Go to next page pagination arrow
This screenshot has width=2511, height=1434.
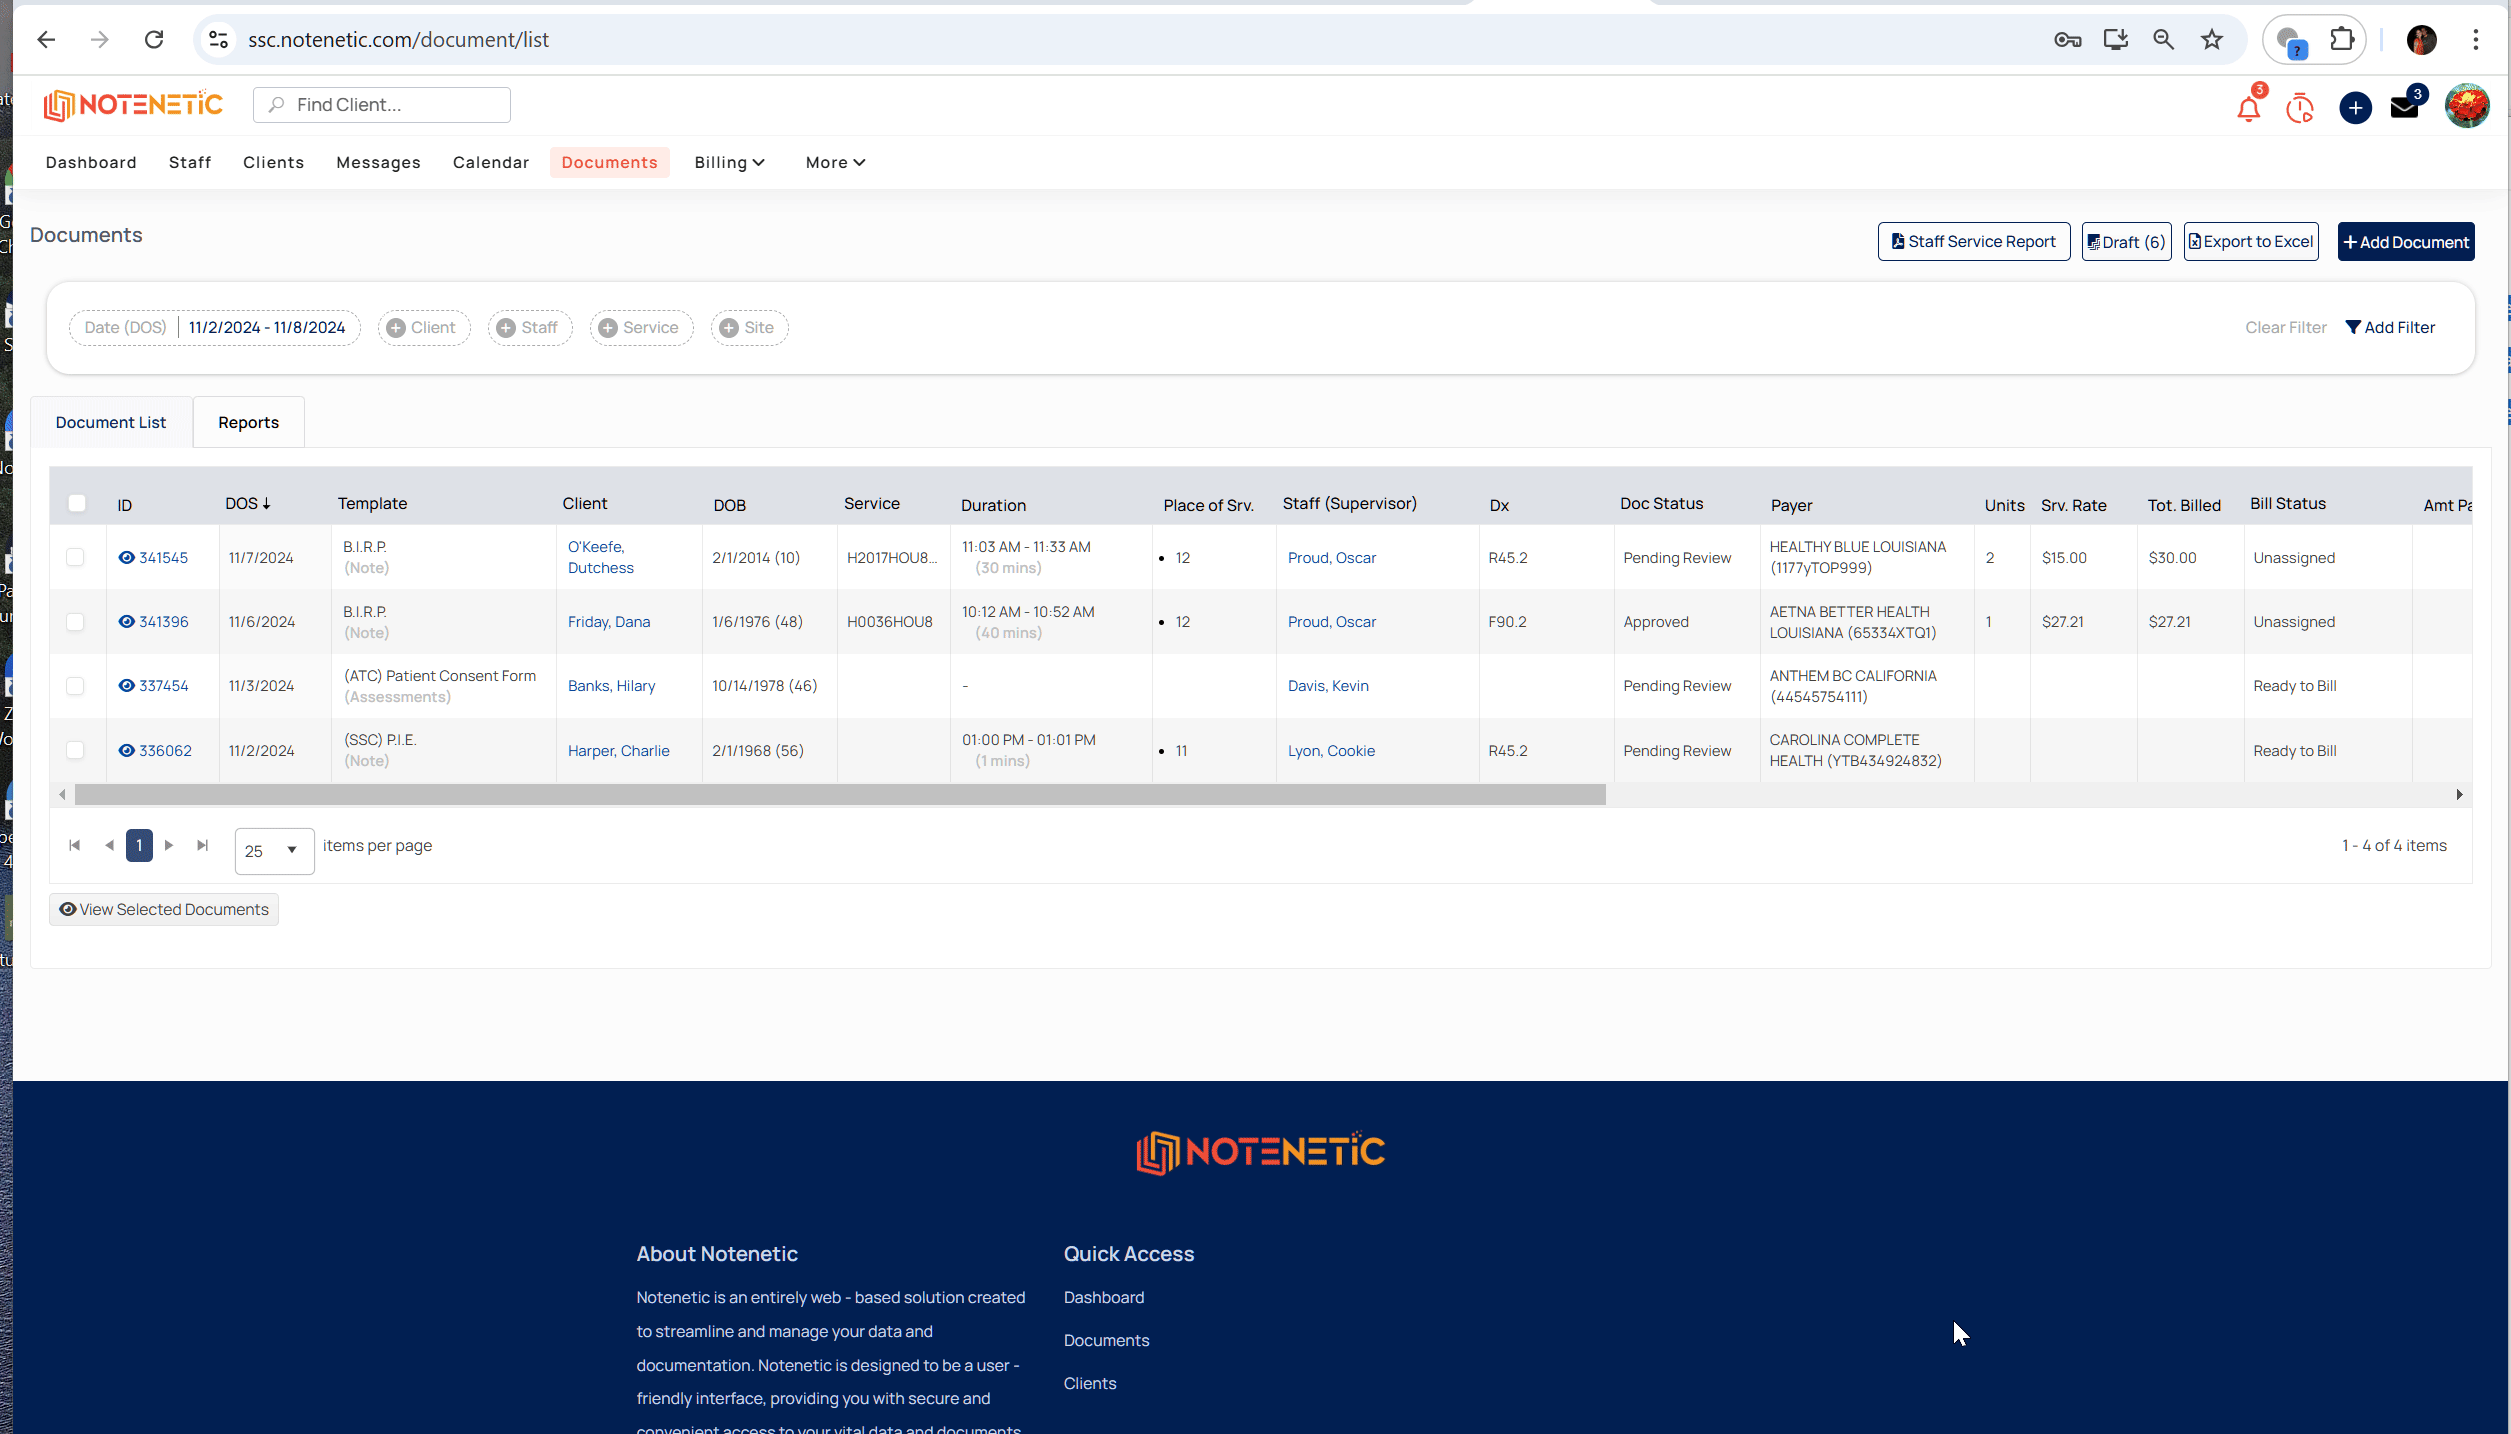coord(169,846)
